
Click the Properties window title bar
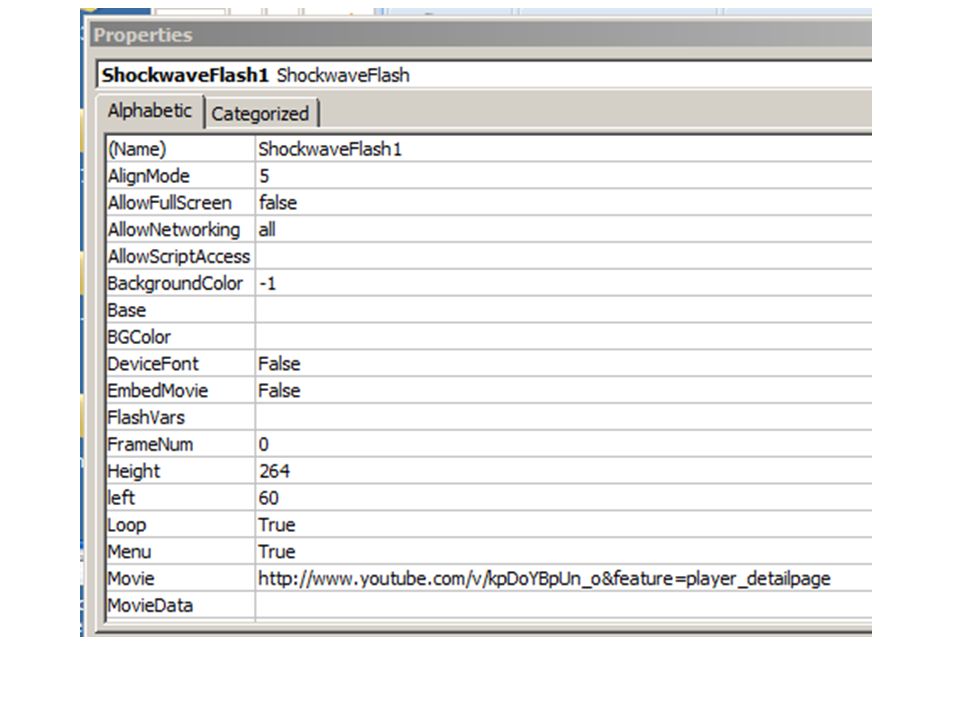click(x=481, y=35)
